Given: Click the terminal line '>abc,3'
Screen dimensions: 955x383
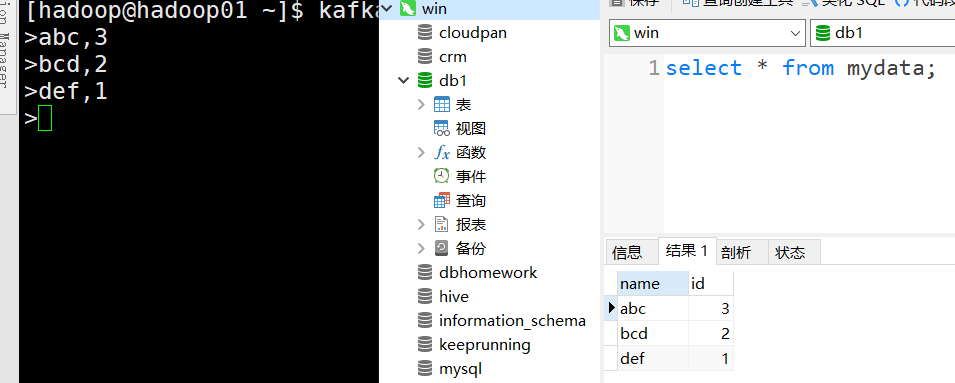Looking at the screenshot, I should tap(66, 38).
